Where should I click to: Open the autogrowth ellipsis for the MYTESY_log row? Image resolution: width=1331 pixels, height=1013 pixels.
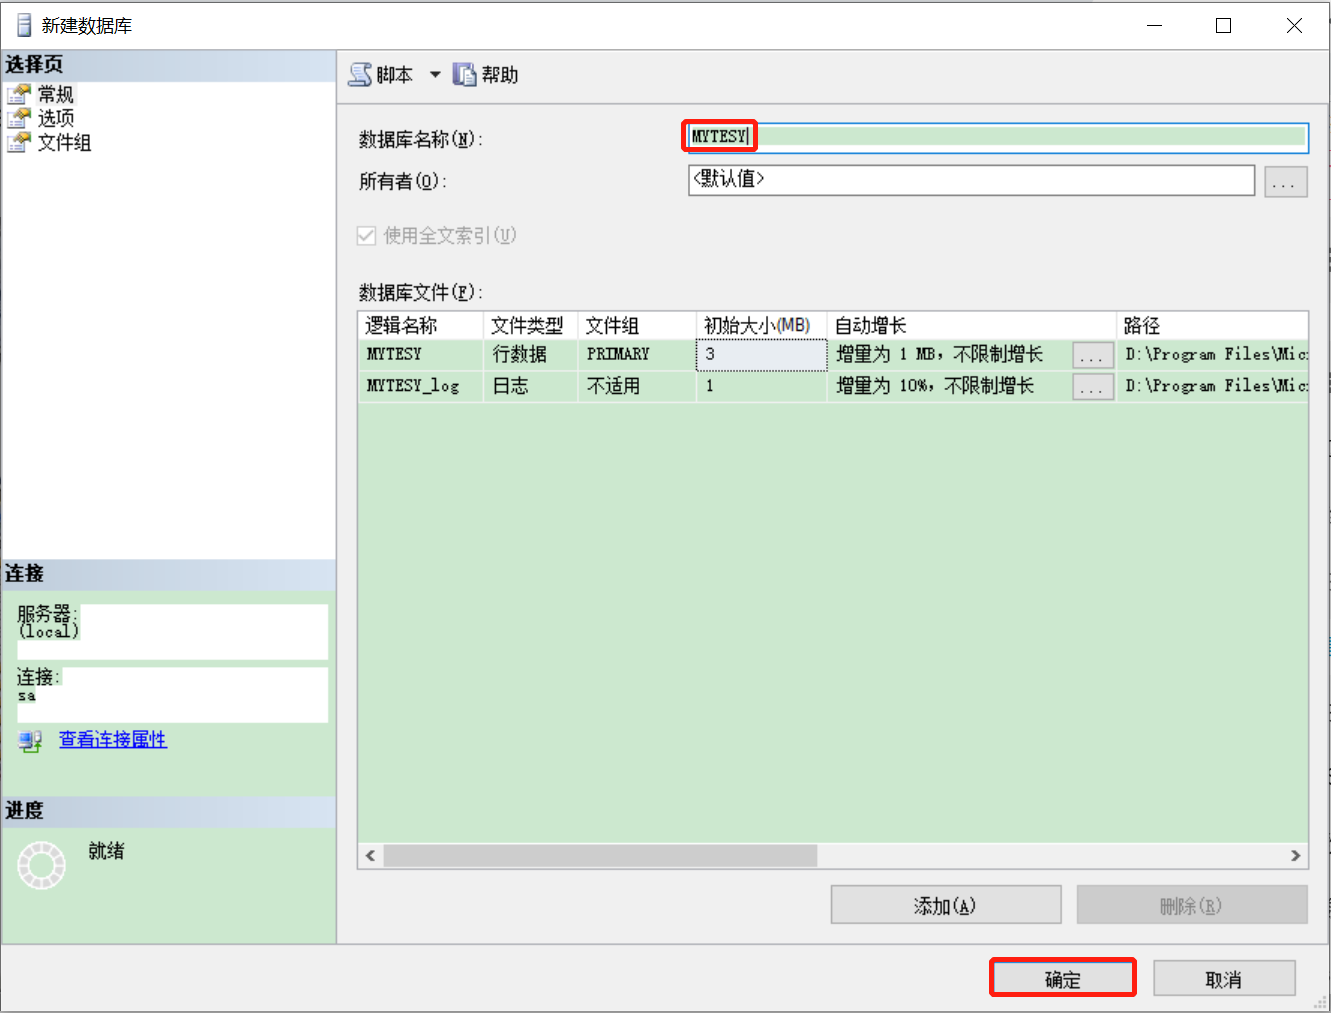[x=1093, y=387]
